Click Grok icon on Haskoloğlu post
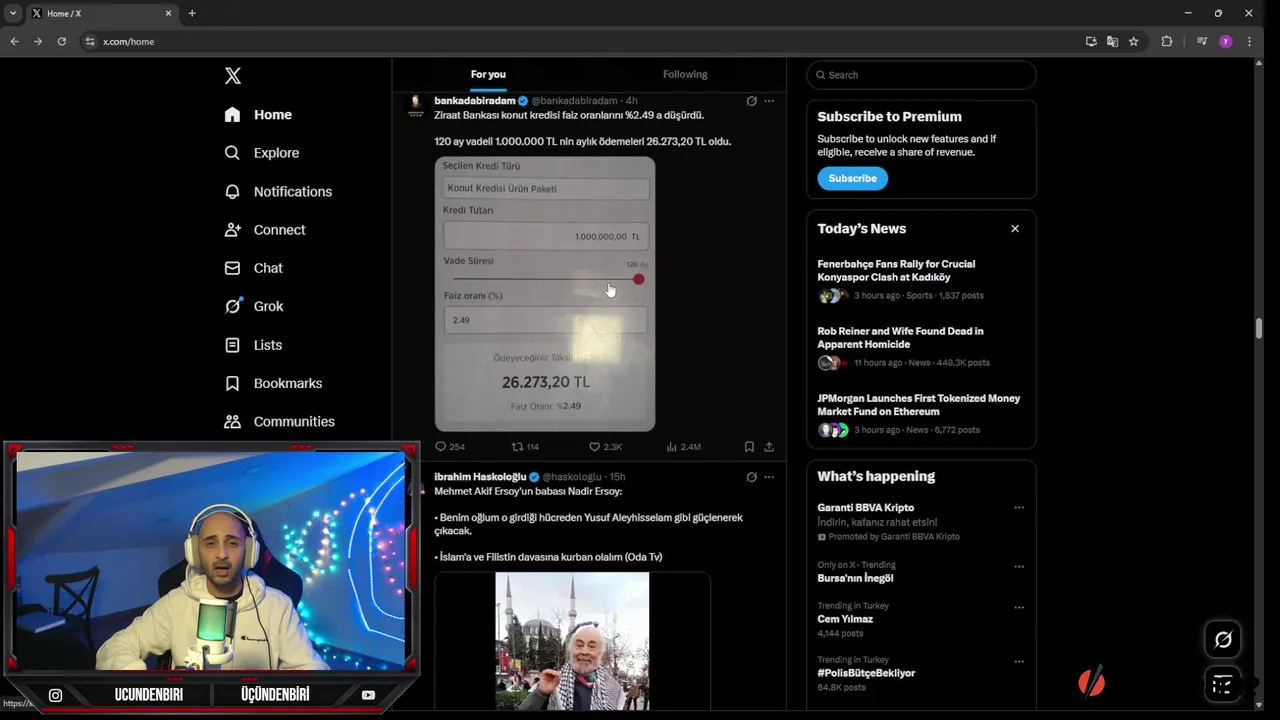The width and height of the screenshot is (1280, 720). [751, 477]
